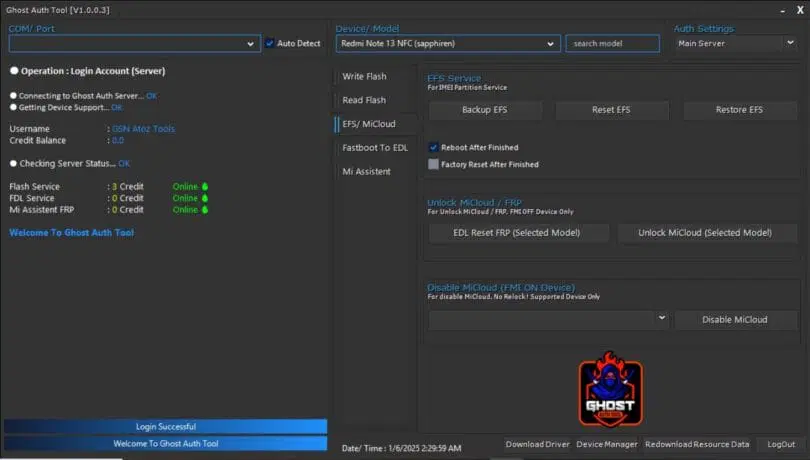This screenshot has width=810, height=460.
Task: Click the Flash Service 3 Credit value
Action: coord(128,187)
